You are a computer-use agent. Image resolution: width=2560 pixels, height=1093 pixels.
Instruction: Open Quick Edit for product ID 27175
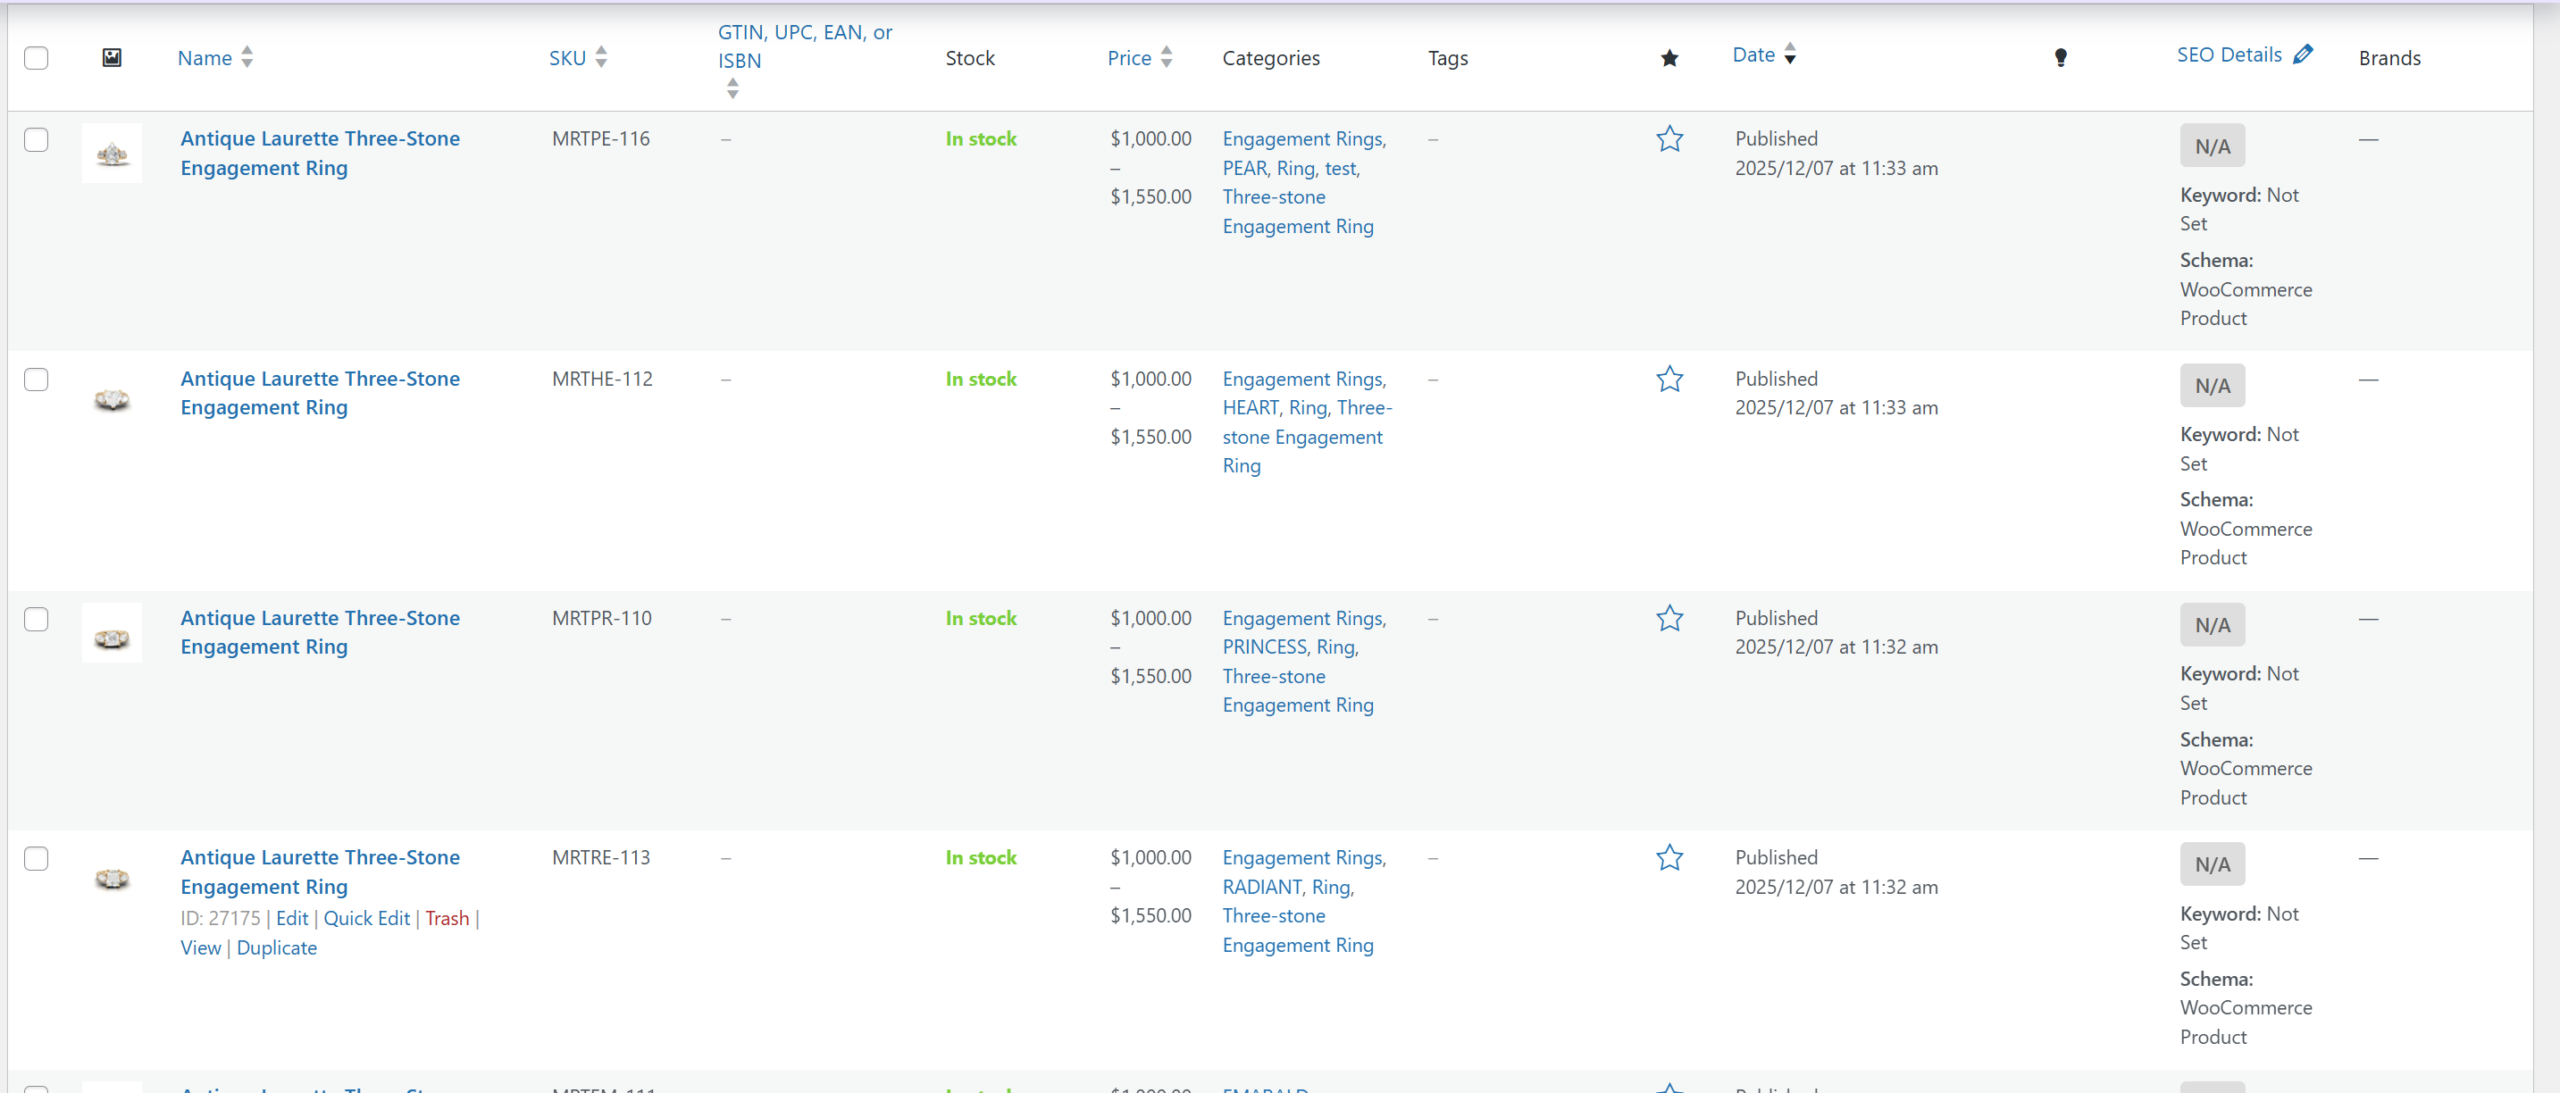[366, 918]
